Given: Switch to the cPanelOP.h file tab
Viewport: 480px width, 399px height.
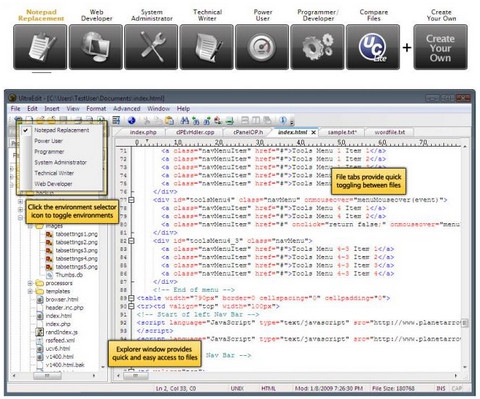Looking at the screenshot, I should (248, 132).
